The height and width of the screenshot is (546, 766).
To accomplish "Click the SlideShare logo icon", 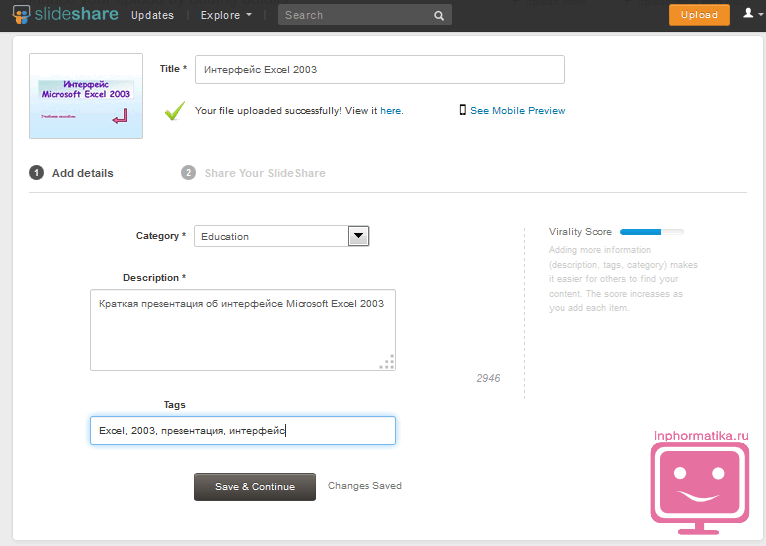I will [20, 15].
